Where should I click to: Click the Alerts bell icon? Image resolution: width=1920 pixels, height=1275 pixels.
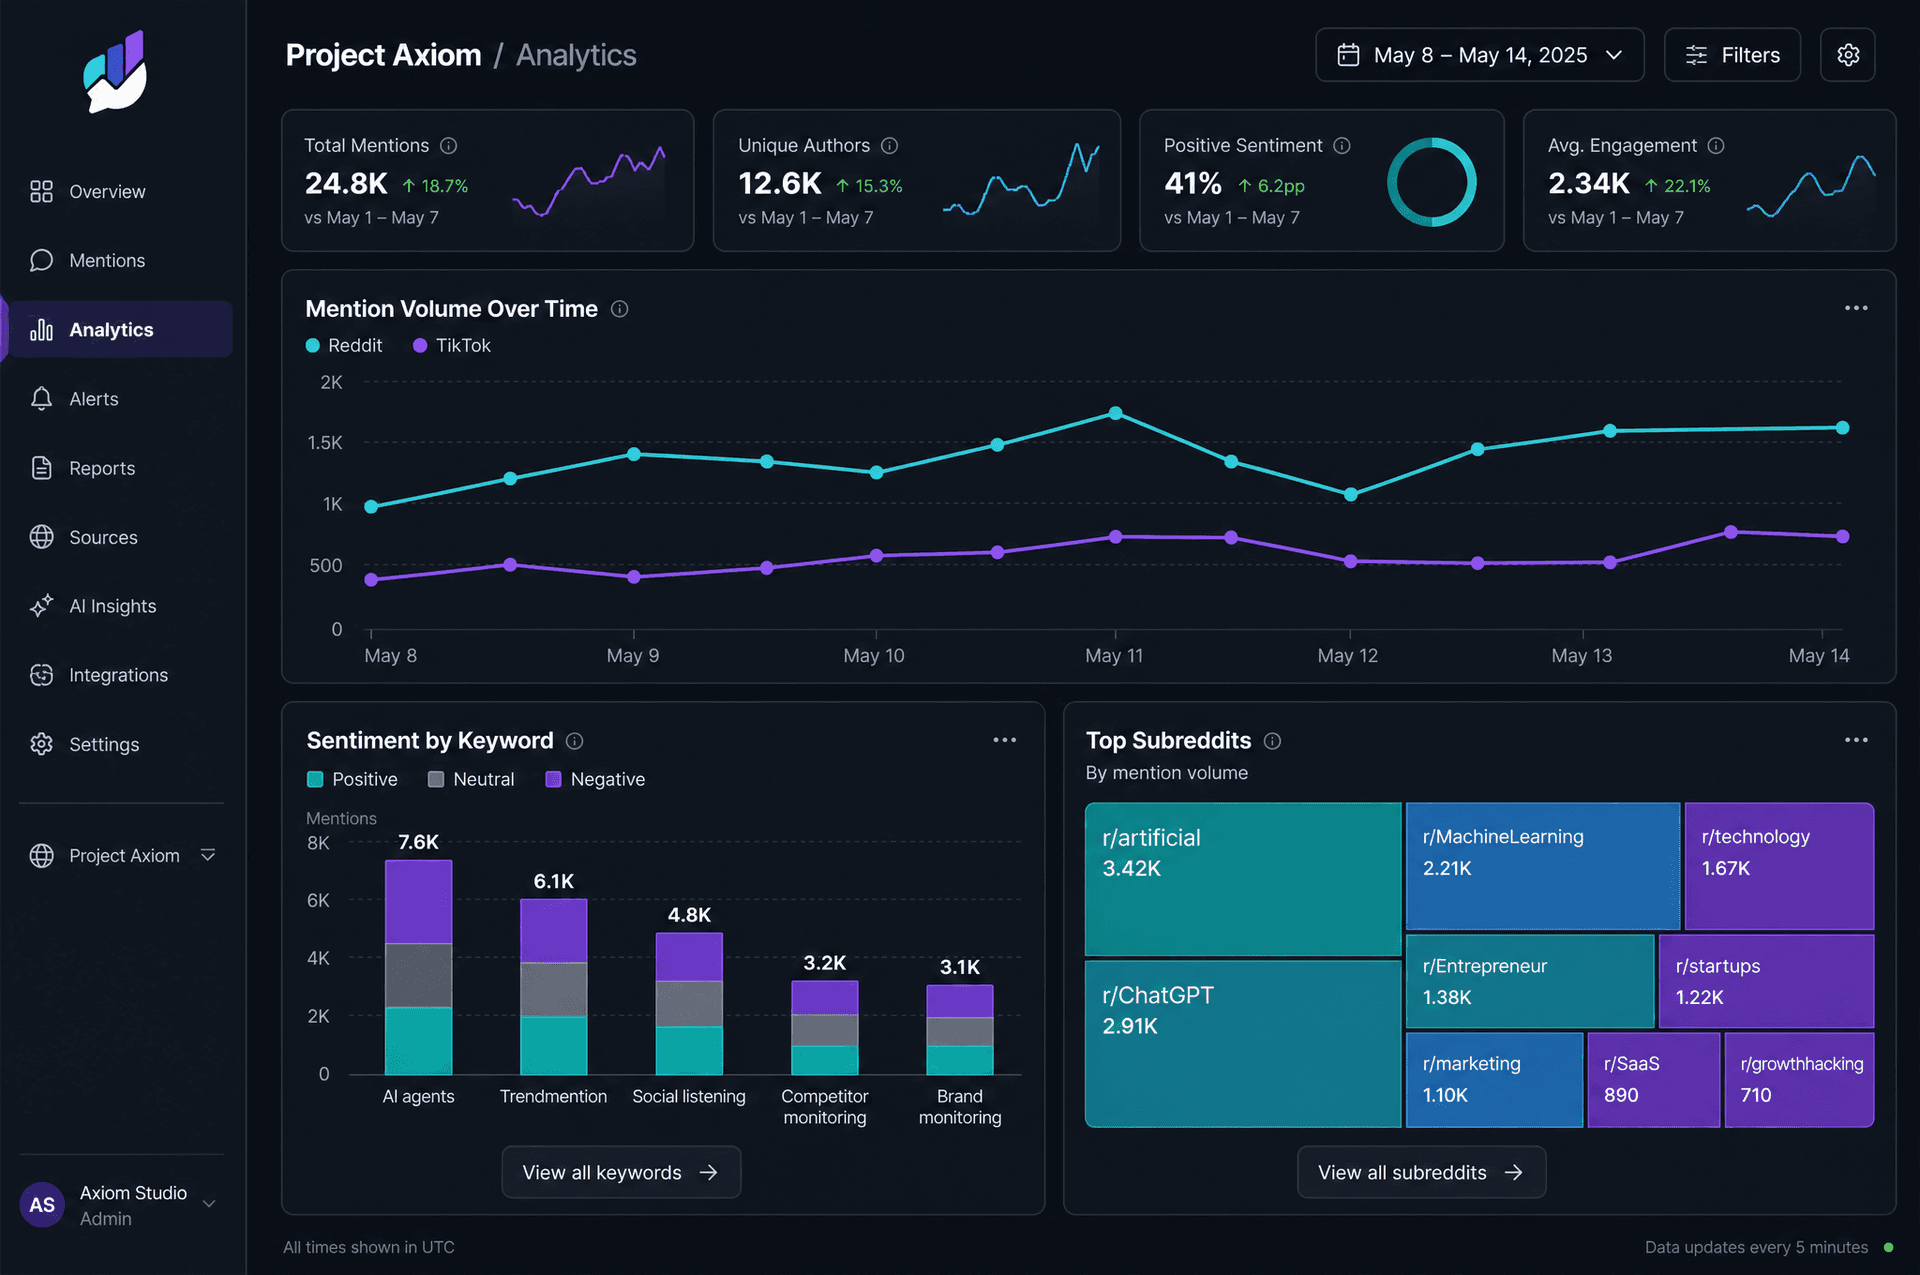(41, 398)
